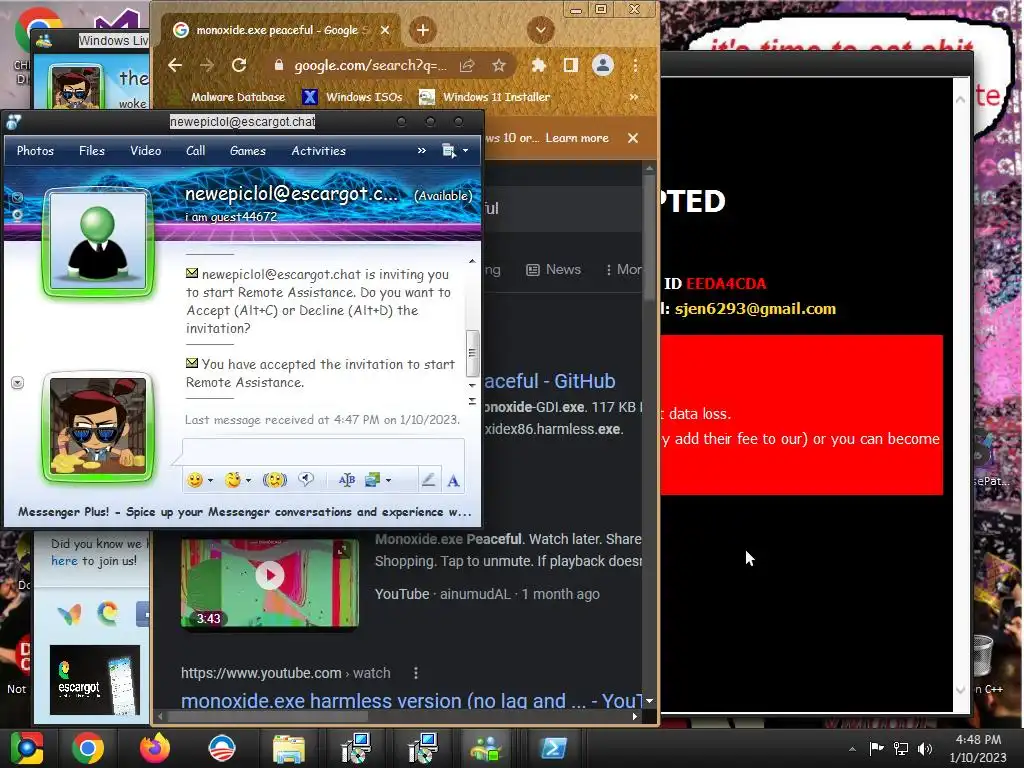Click the MSN butterfly icon in Messenger window

(x=69, y=614)
